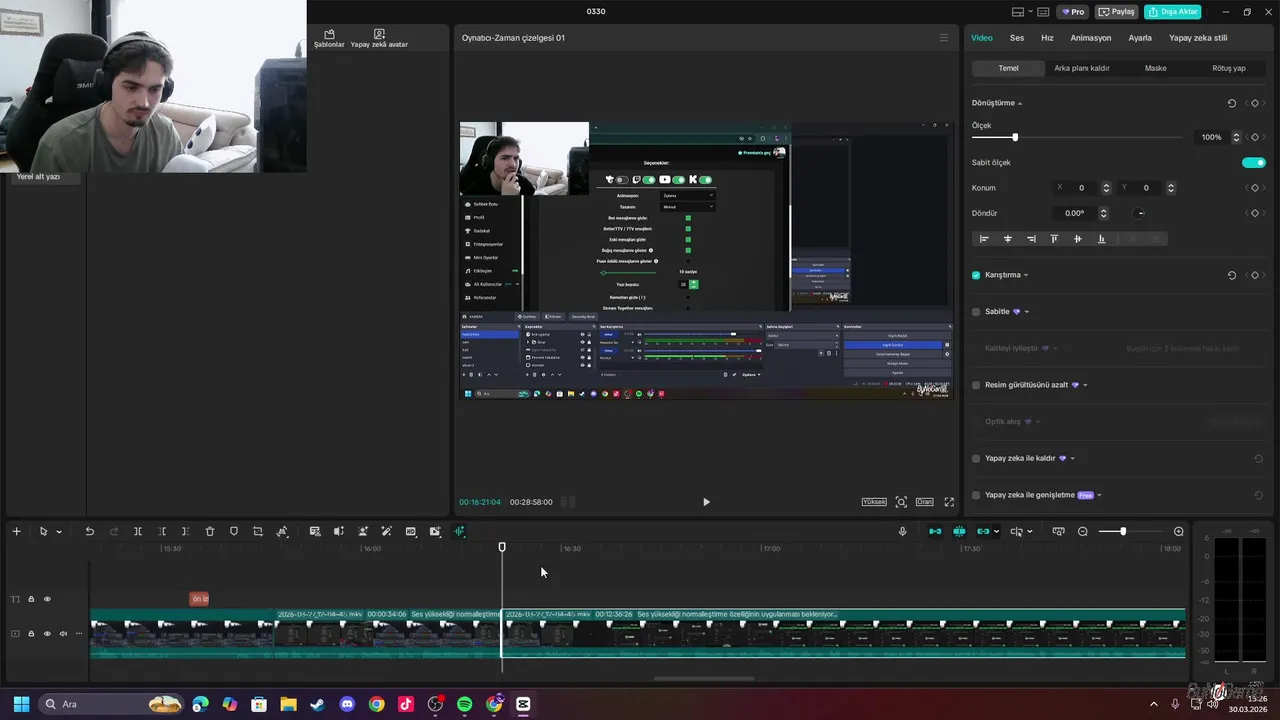Open the selection tool dropdown arrow
Image resolution: width=1280 pixels, height=720 pixels.
tap(59, 532)
